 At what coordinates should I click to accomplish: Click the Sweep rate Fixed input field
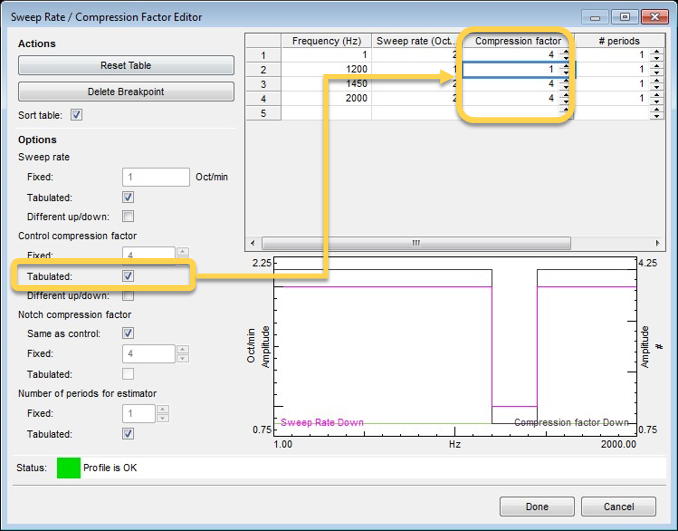[x=155, y=177]
